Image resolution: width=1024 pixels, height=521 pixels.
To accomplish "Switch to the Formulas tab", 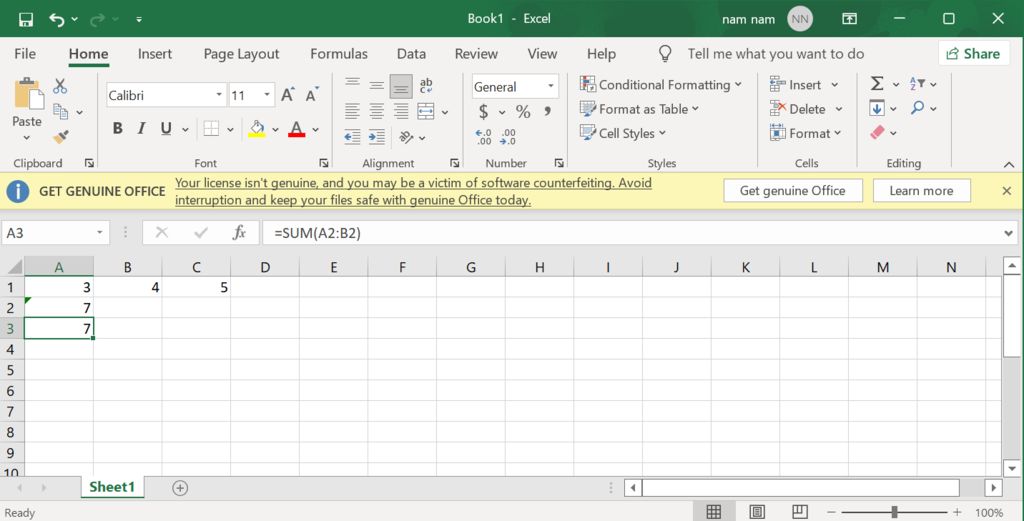I will click(x=338, y=54).
